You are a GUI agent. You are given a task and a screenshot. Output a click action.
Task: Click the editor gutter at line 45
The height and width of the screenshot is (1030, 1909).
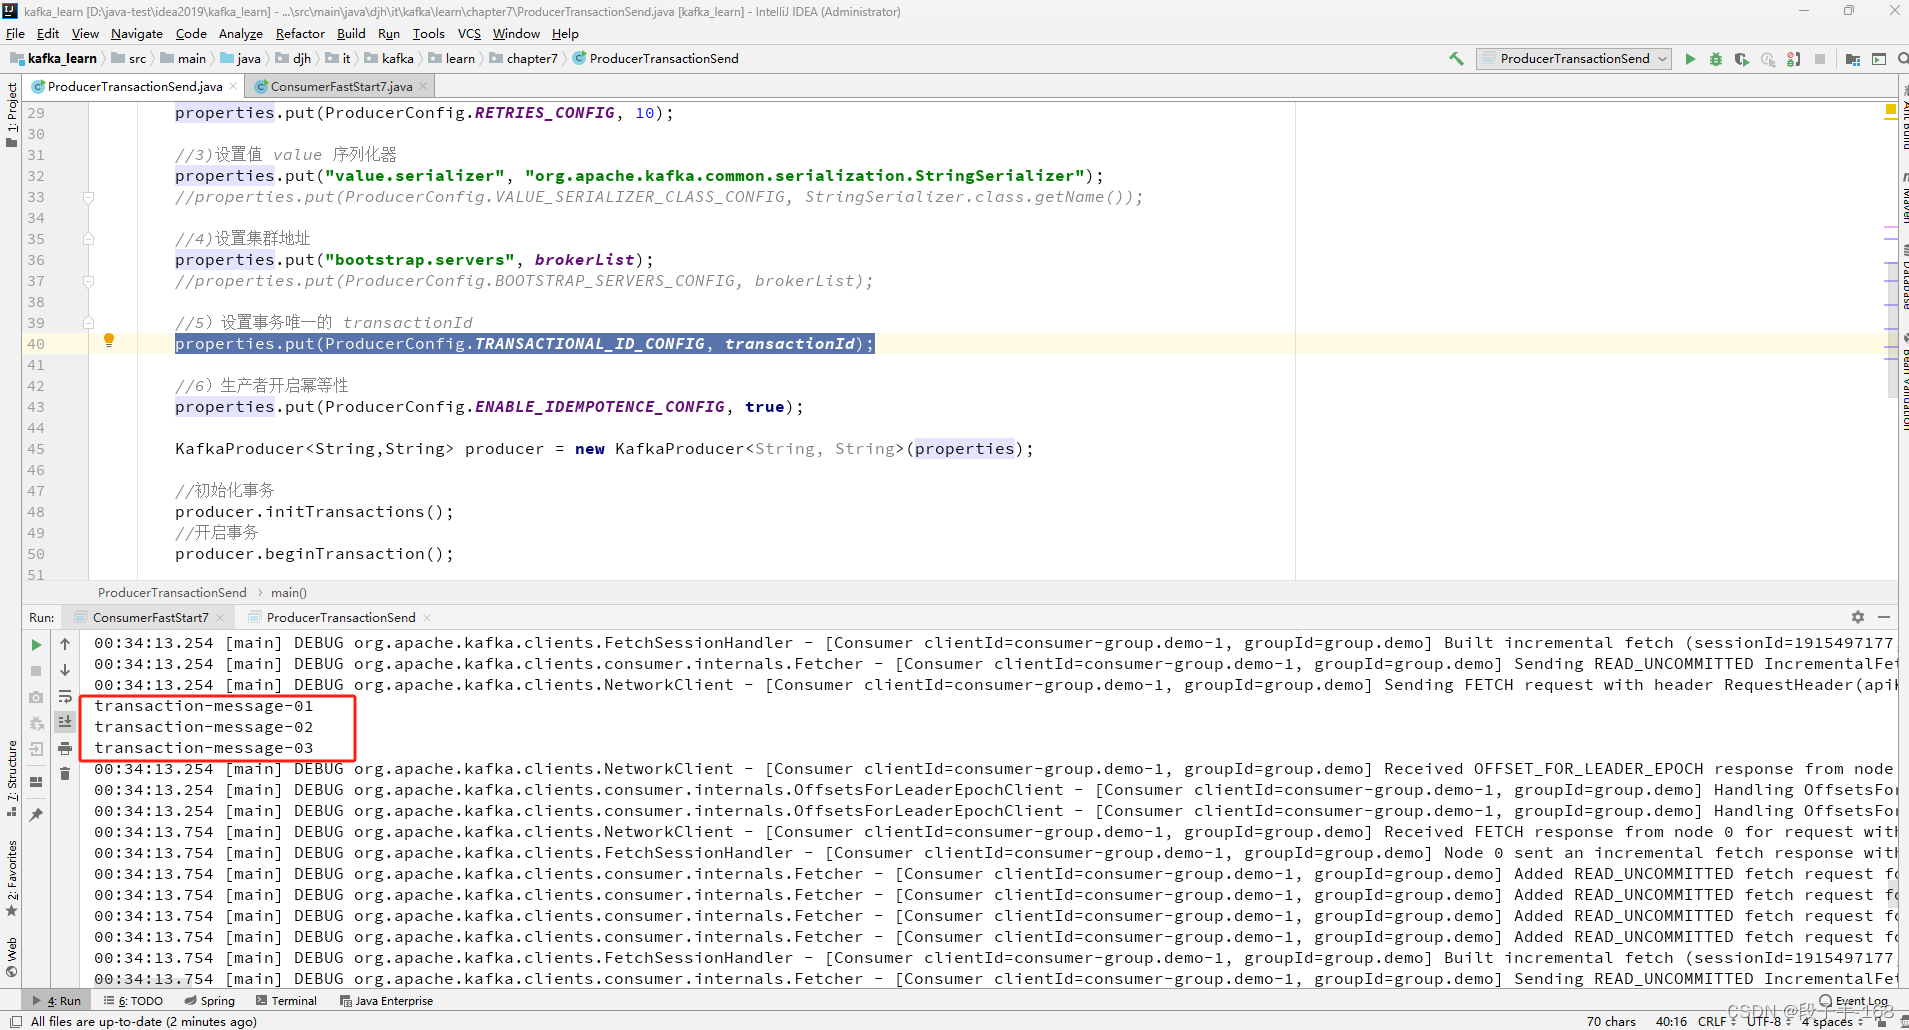(55, 449)
